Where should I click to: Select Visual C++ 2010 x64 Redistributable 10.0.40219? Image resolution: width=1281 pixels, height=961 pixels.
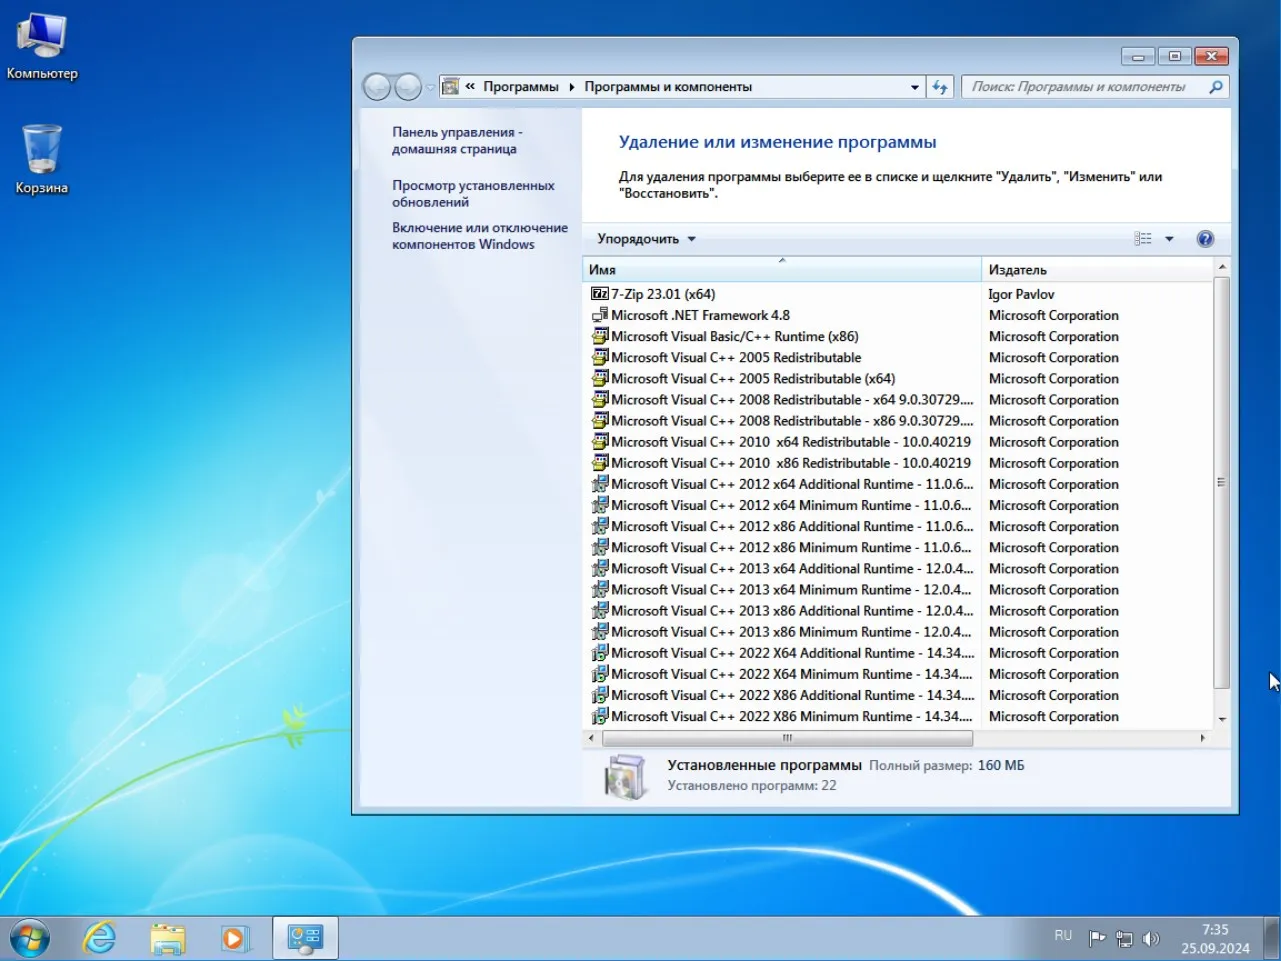(x=897, y=442)
